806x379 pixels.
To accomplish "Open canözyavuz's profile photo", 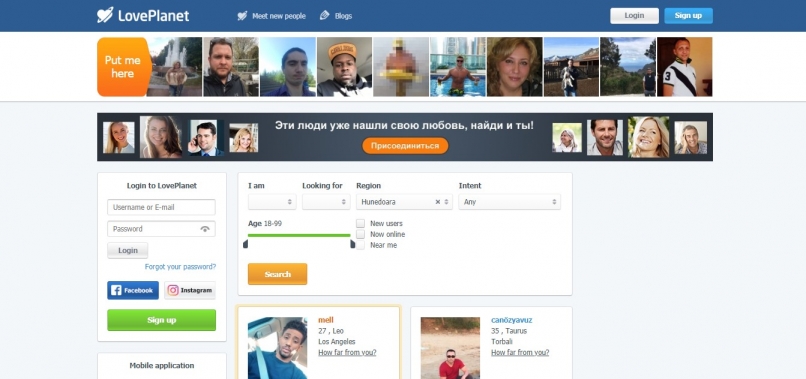I will (450, 348).
